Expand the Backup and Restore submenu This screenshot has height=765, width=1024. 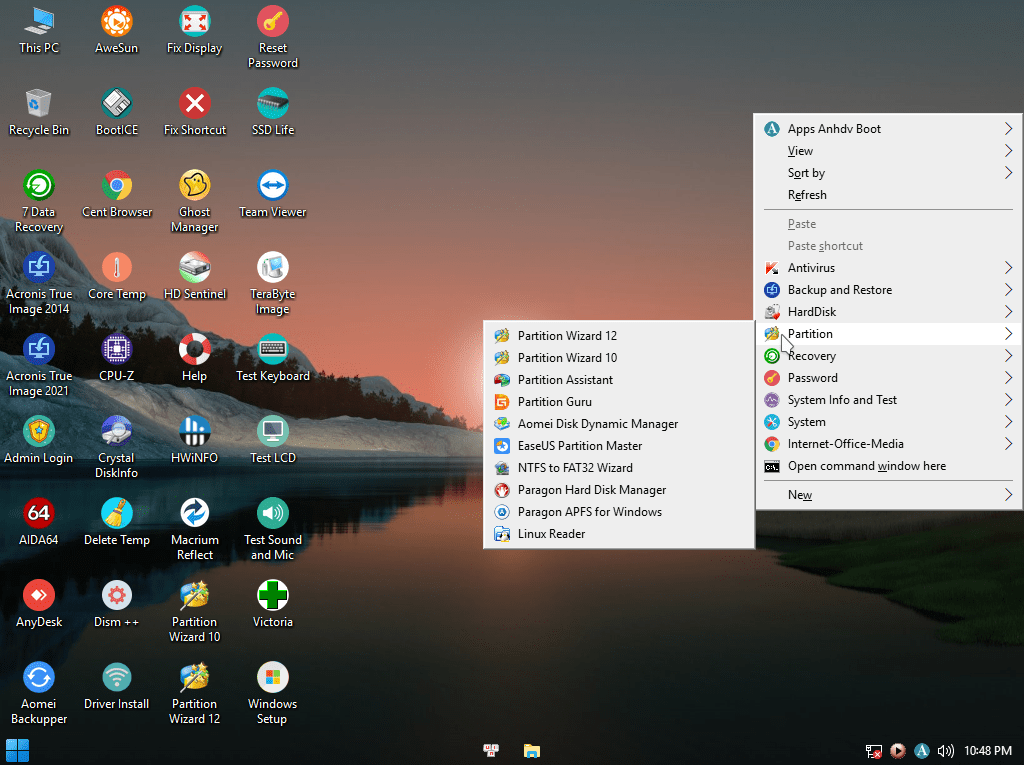click(888, 290)
